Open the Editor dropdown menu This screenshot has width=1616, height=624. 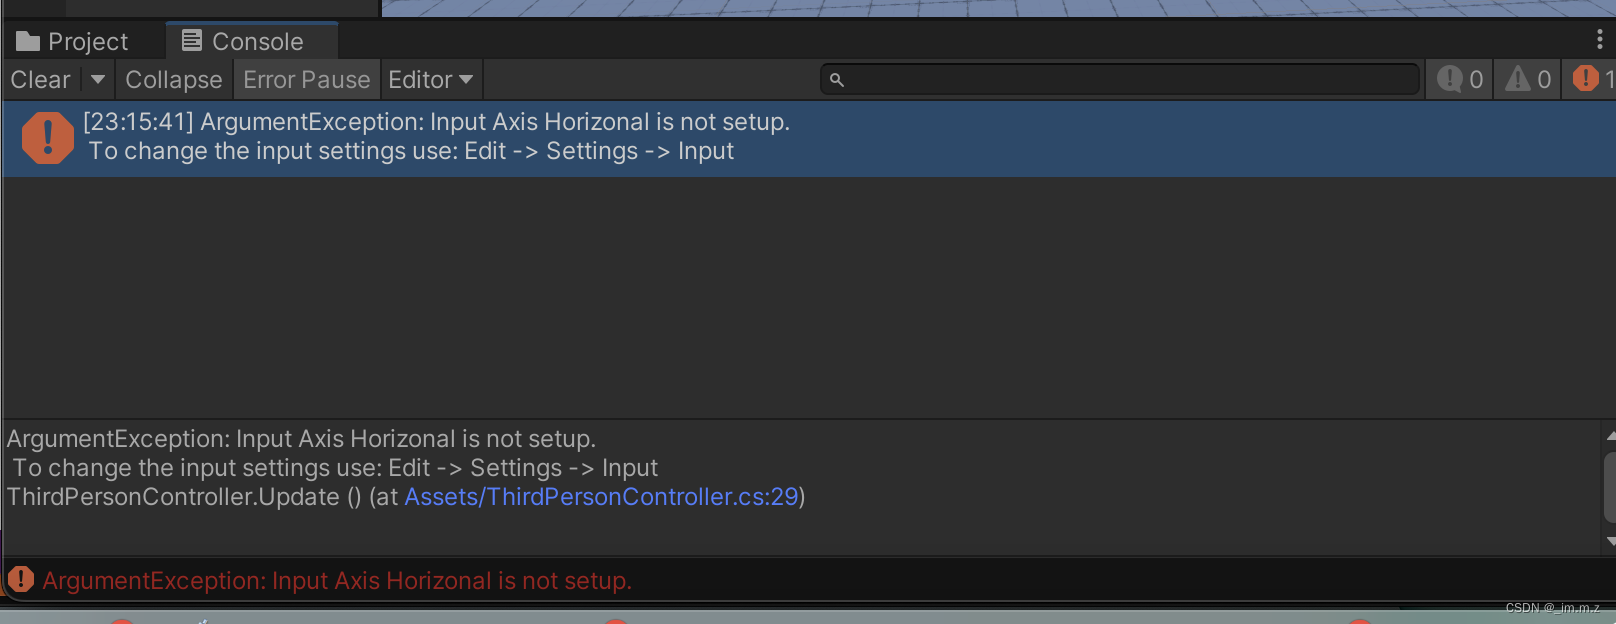431,79
